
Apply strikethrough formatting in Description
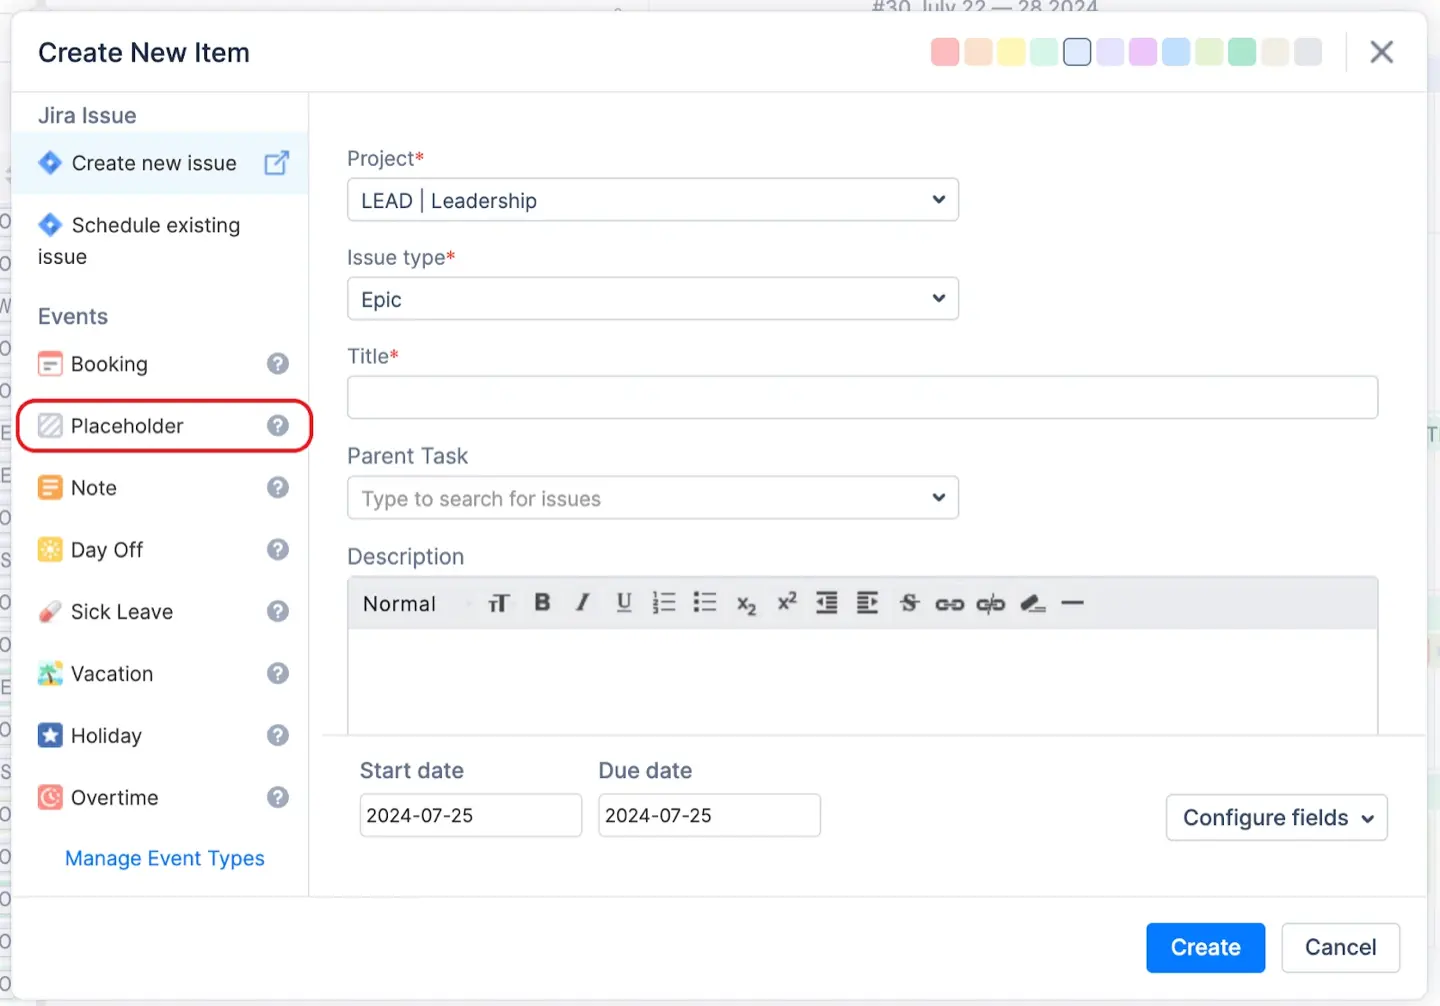[x=908, y=603]
